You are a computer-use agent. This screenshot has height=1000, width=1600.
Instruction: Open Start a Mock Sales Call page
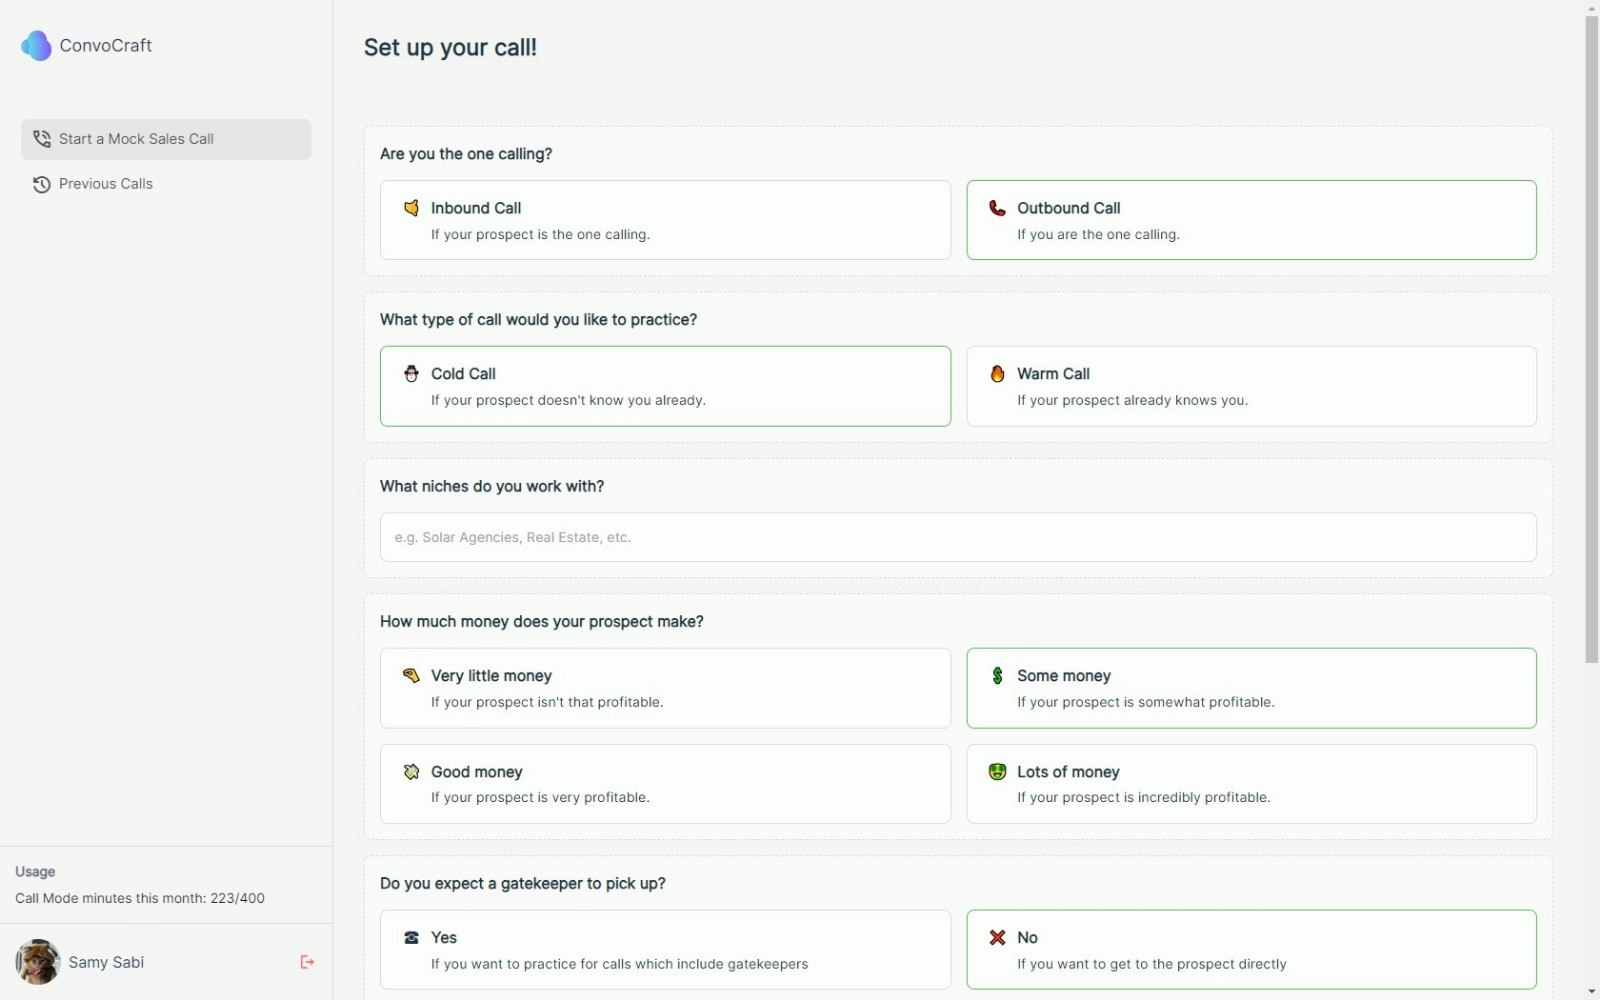click(x=166, y=139)
